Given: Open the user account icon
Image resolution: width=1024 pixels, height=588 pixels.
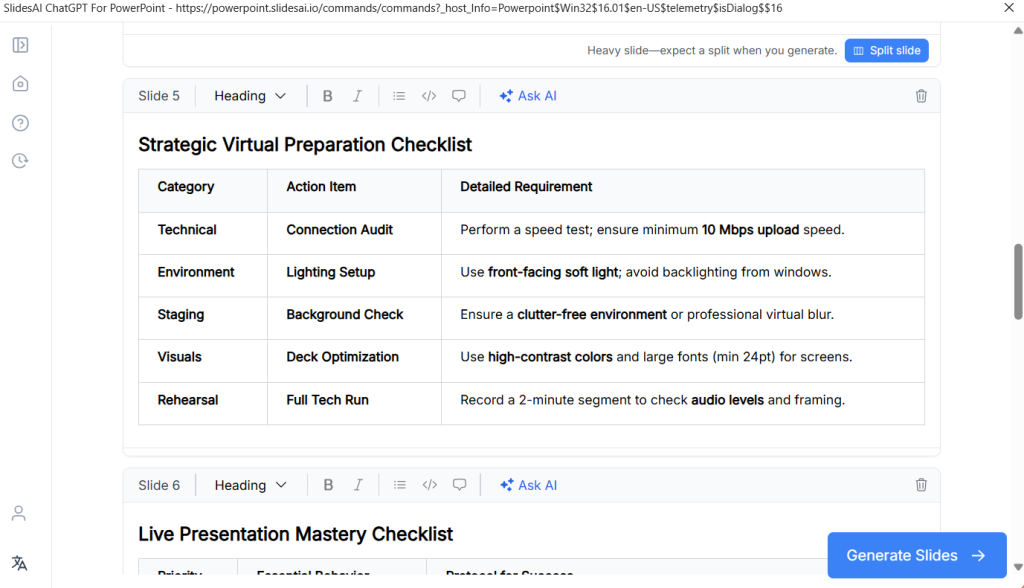Looking at the screenshot, I should point(19,513).
